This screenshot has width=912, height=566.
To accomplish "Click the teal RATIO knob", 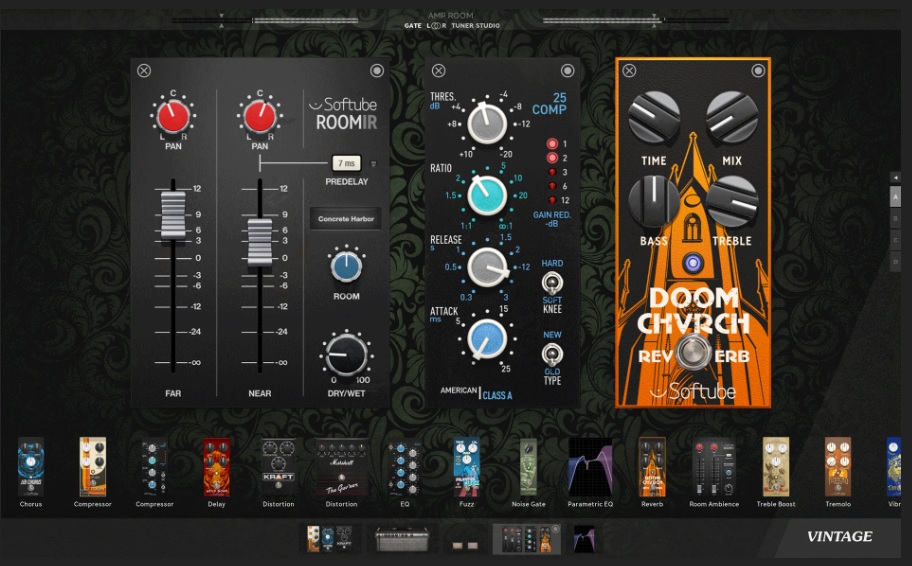I will point(487,195).
